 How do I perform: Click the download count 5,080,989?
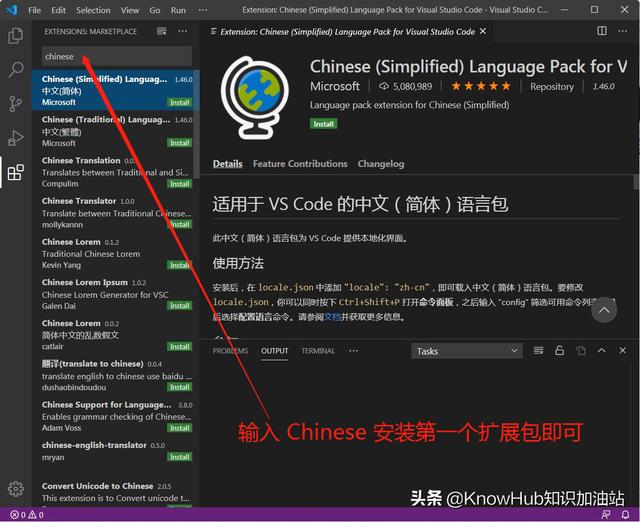[x=405, y=87]
